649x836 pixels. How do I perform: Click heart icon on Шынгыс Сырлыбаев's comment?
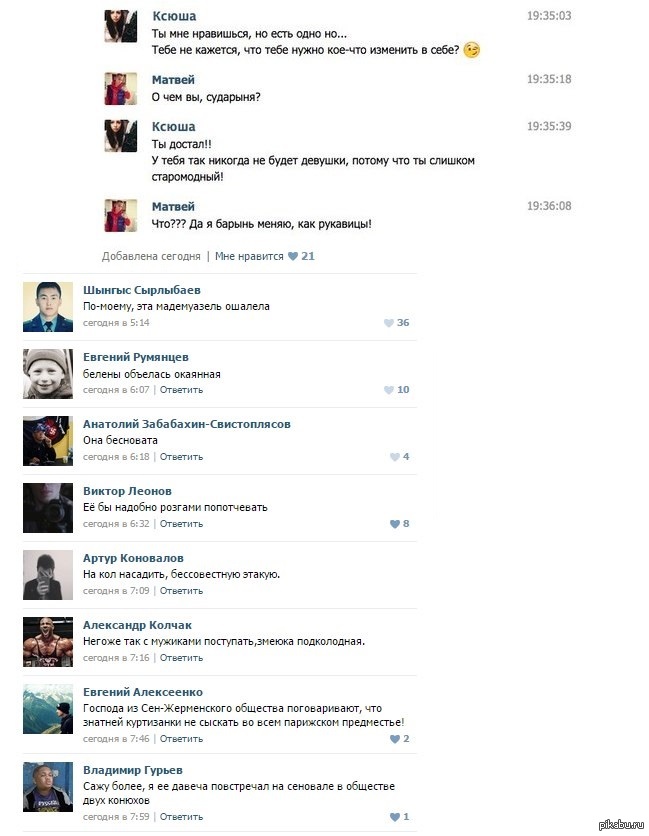point(389,323)
